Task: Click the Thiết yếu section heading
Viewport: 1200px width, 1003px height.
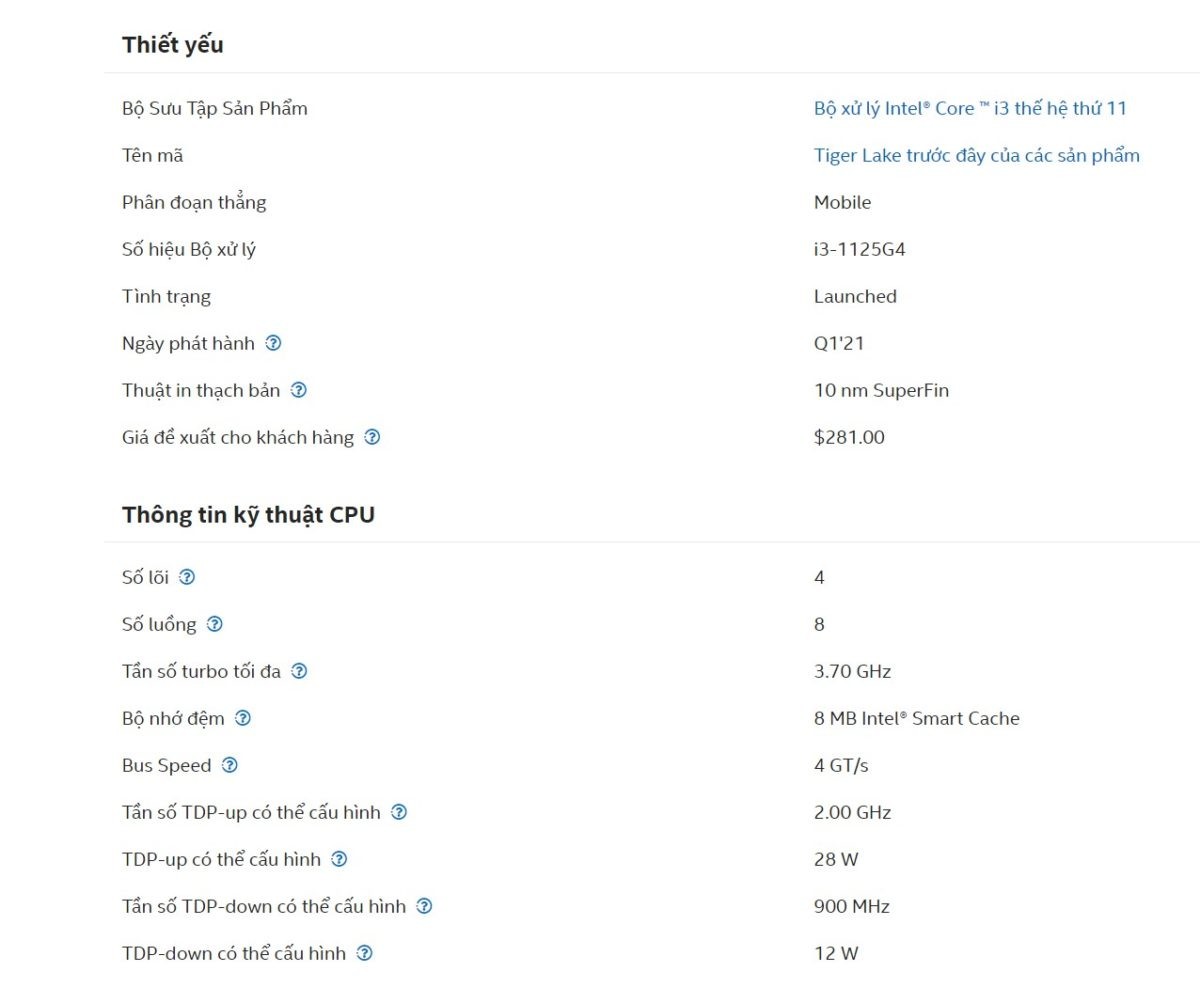Action: pos(173,45)
